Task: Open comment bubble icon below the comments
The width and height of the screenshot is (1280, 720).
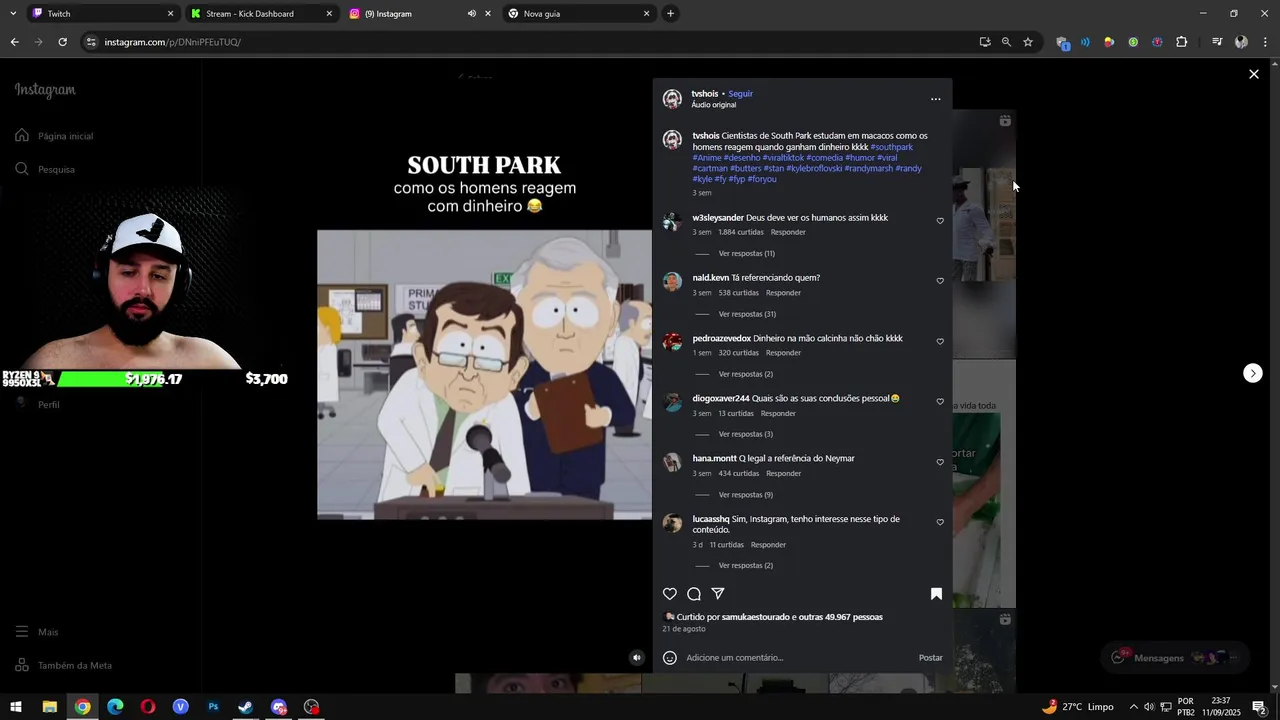Action: (694, 594)
